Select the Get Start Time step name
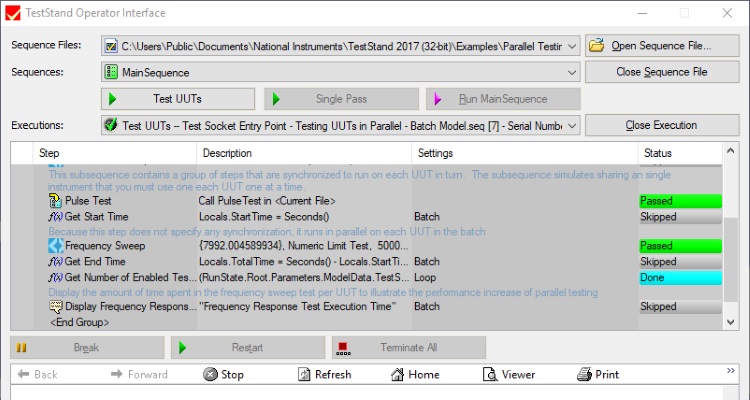Image resolution: width=750 pixels, height=400 pixels. point(96,217)
